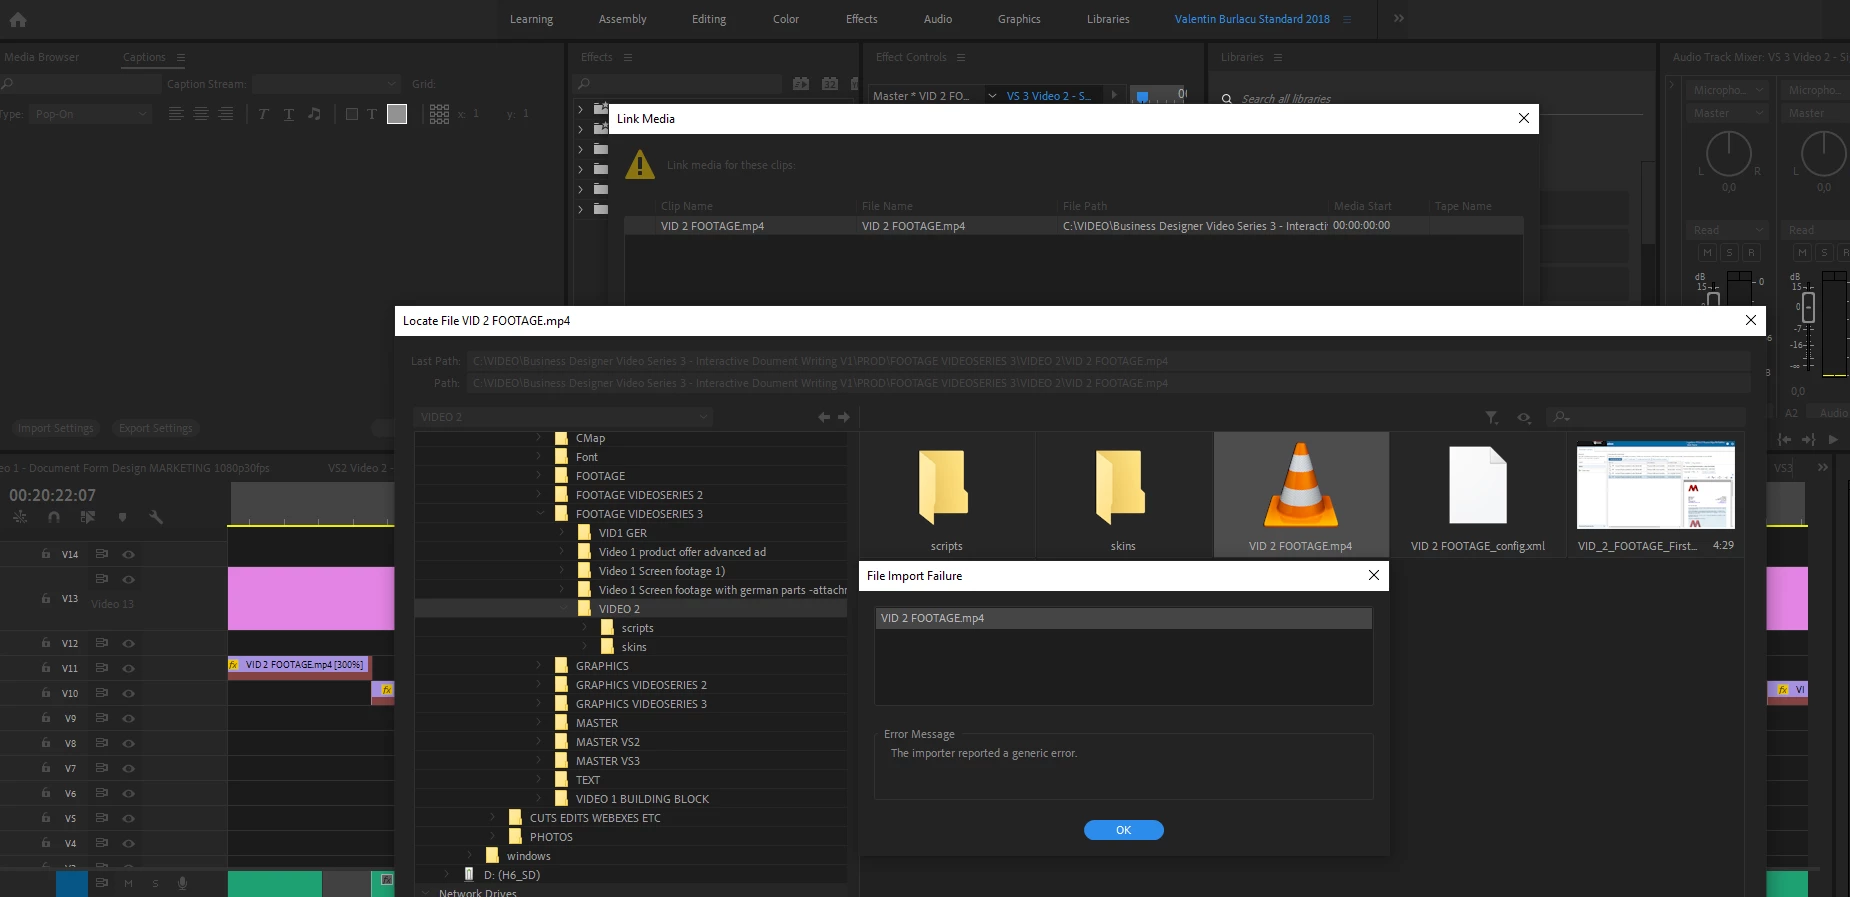The width and height of the screenshot is (1850, 897).
Task: Open the skins folder icon
Action: [1122, 486]
